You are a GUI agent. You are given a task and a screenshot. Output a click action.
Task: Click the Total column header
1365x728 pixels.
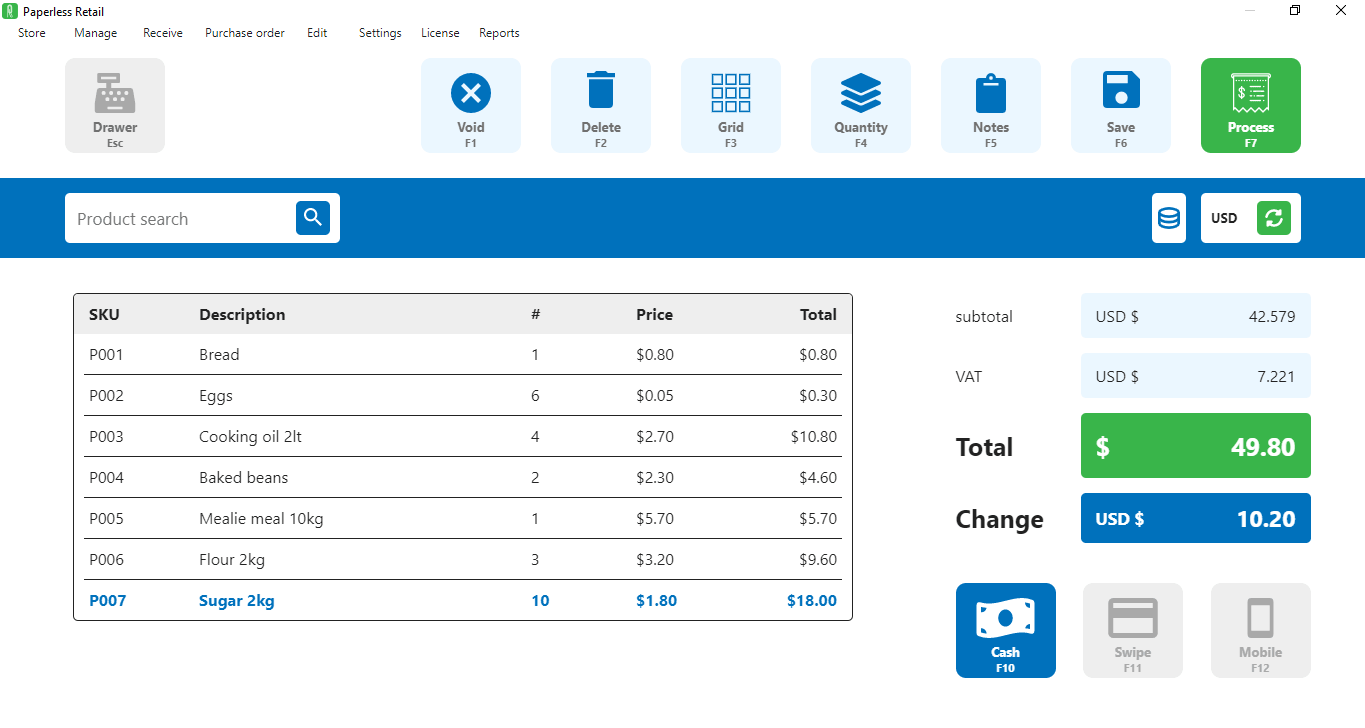(x=818, y=314)
